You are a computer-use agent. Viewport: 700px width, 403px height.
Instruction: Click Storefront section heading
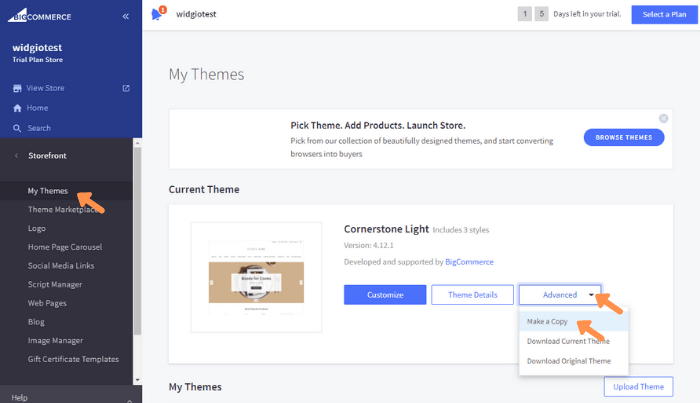pyautogui.click(x=47, y=156)
